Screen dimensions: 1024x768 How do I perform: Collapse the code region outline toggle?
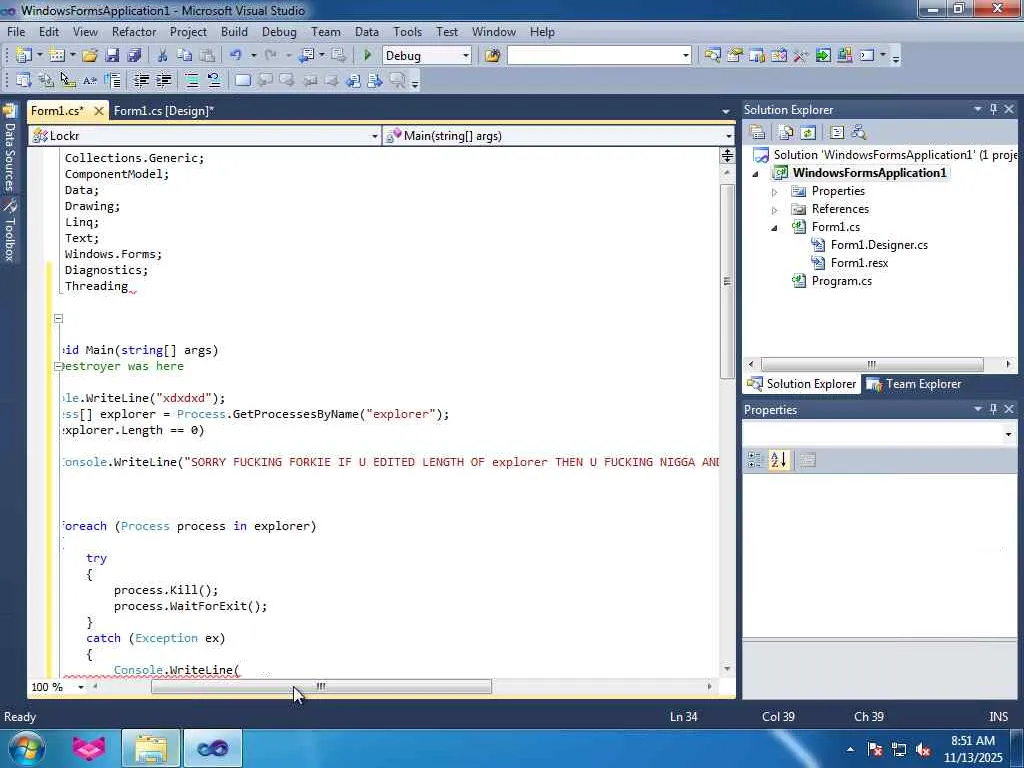58,319
